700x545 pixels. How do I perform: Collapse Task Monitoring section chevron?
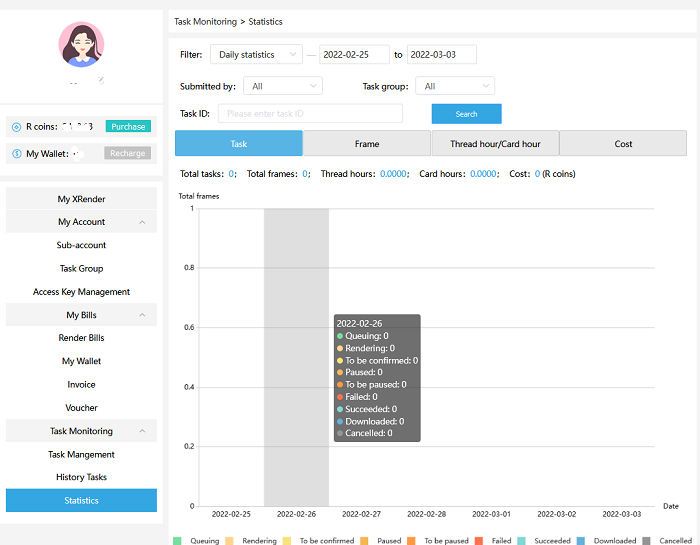142,431
